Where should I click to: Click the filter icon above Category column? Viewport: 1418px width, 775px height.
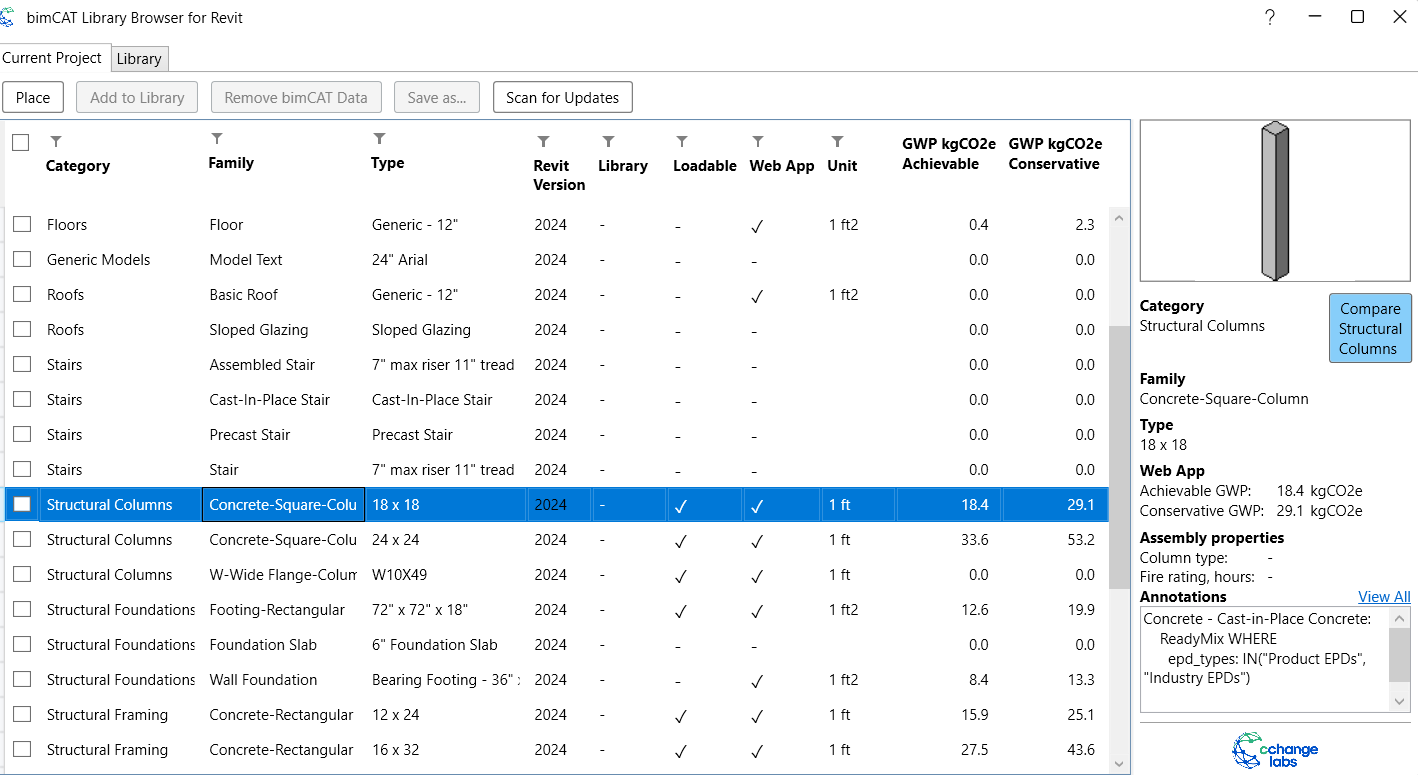pyautogui.click(x=56, y=141)
